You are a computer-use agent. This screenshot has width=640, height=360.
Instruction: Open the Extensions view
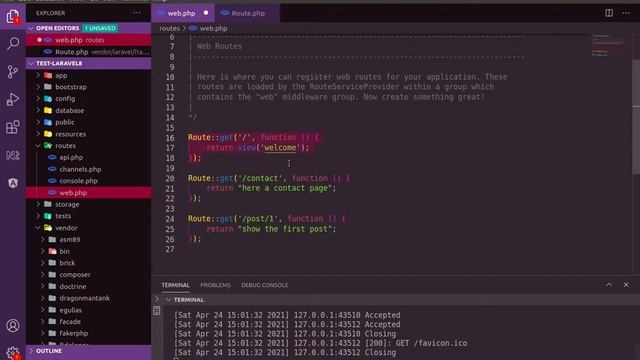click(x=13, y=127)
